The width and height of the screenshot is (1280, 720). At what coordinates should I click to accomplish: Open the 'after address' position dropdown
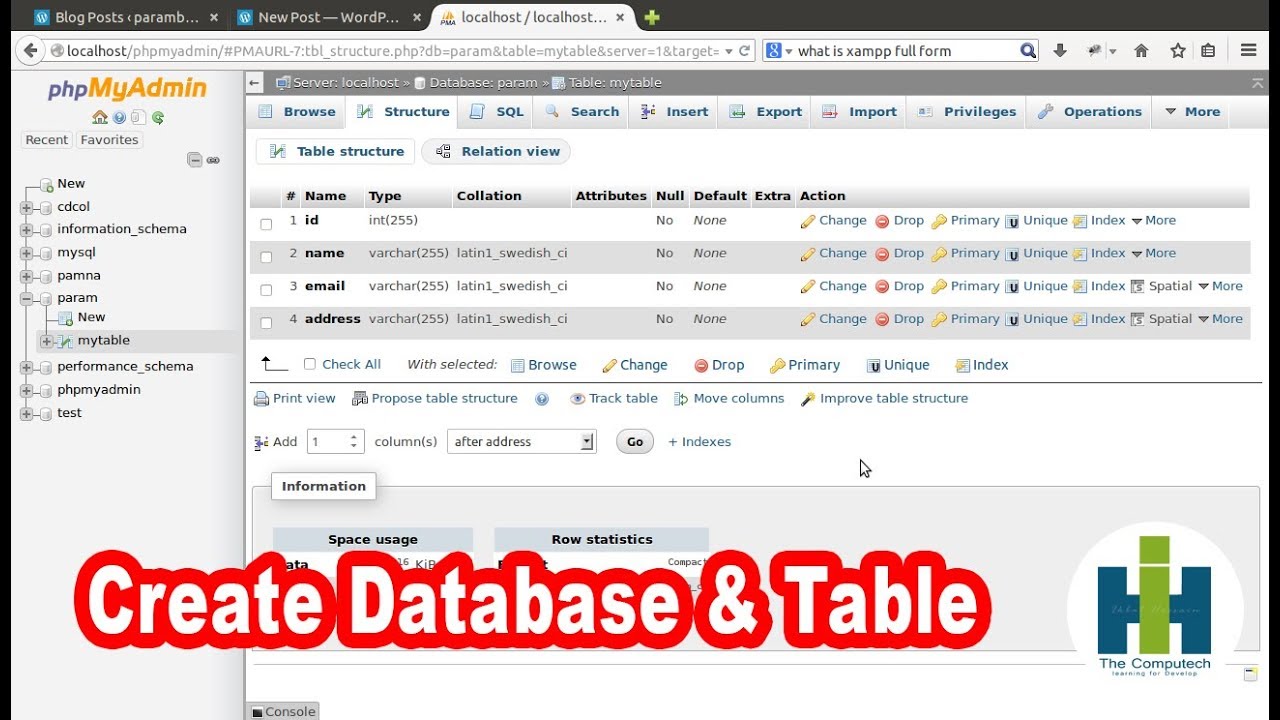coord(522,441)
